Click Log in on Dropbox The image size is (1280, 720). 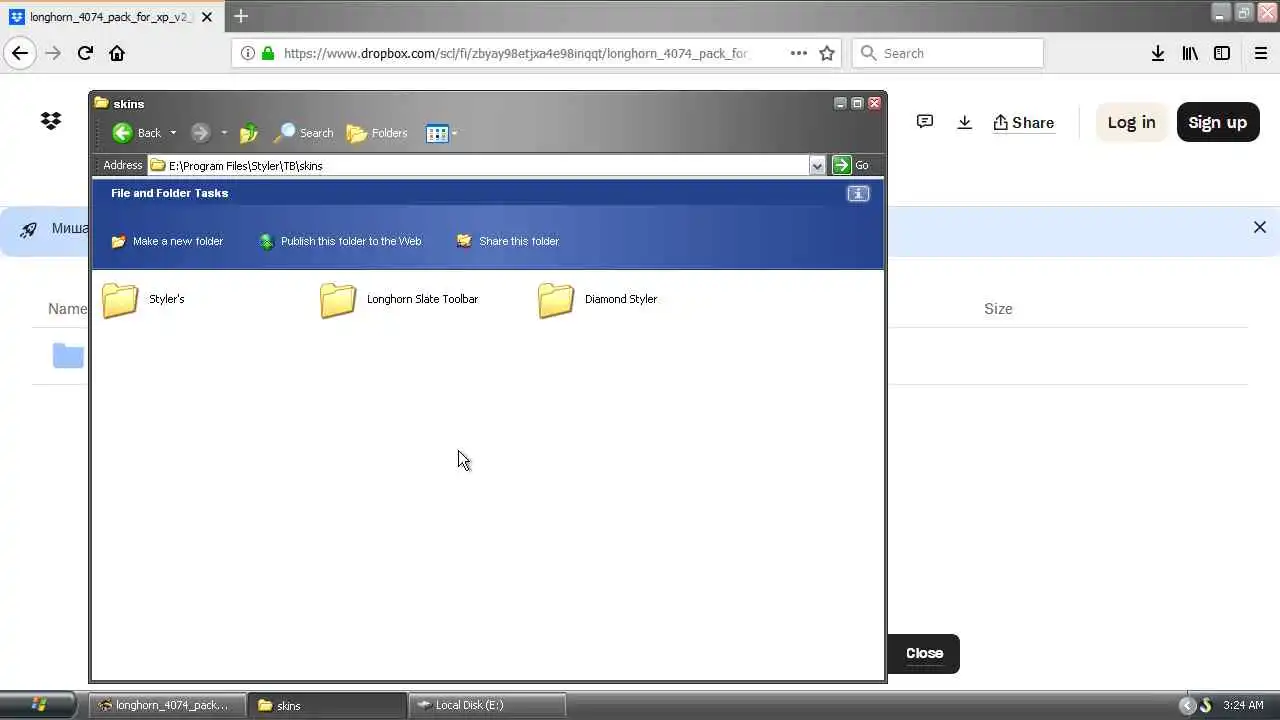[1131, 122]
